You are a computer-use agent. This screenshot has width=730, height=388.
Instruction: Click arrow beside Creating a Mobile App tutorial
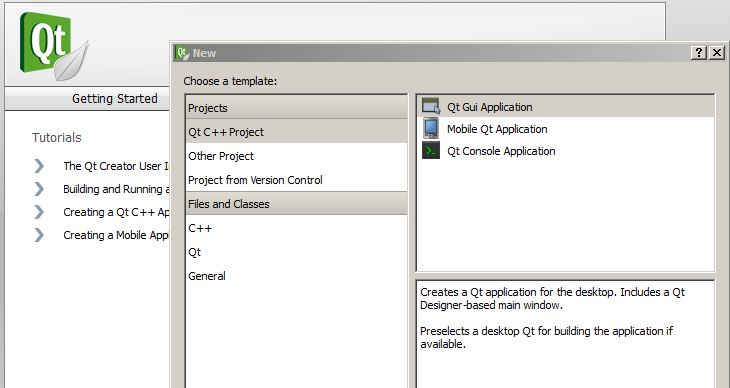39,235
